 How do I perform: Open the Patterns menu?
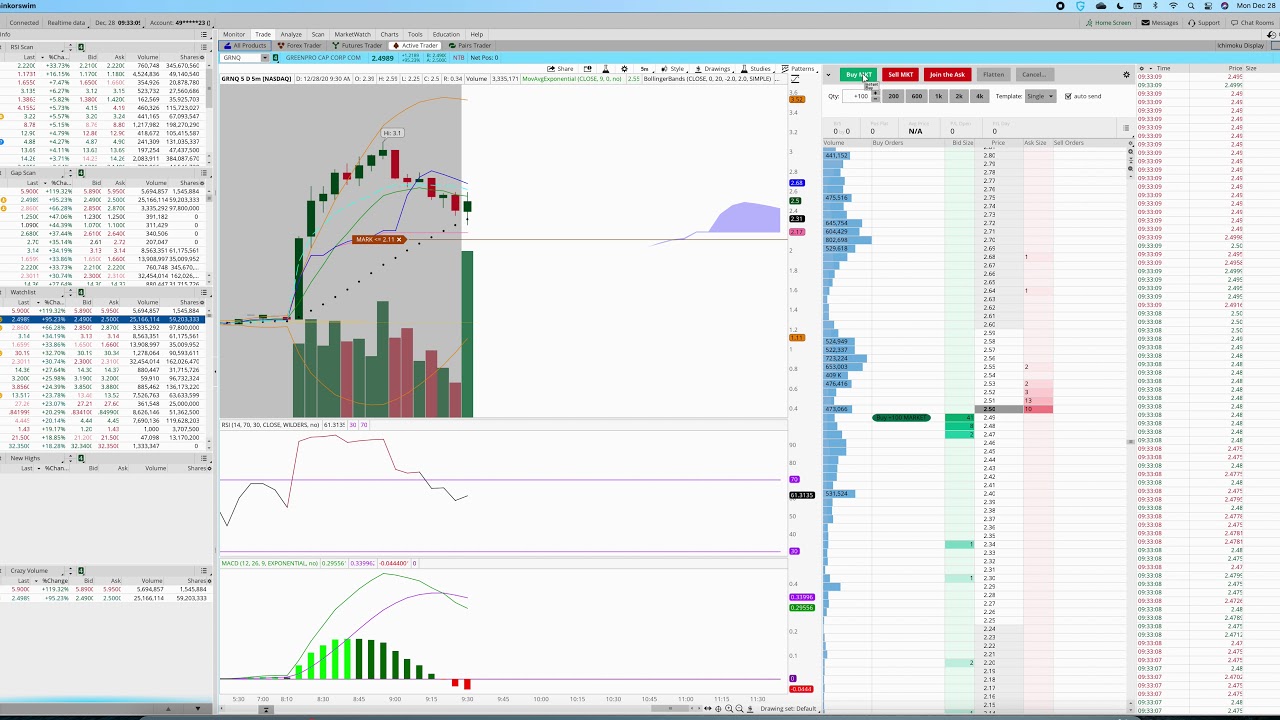tap(799, 69)
